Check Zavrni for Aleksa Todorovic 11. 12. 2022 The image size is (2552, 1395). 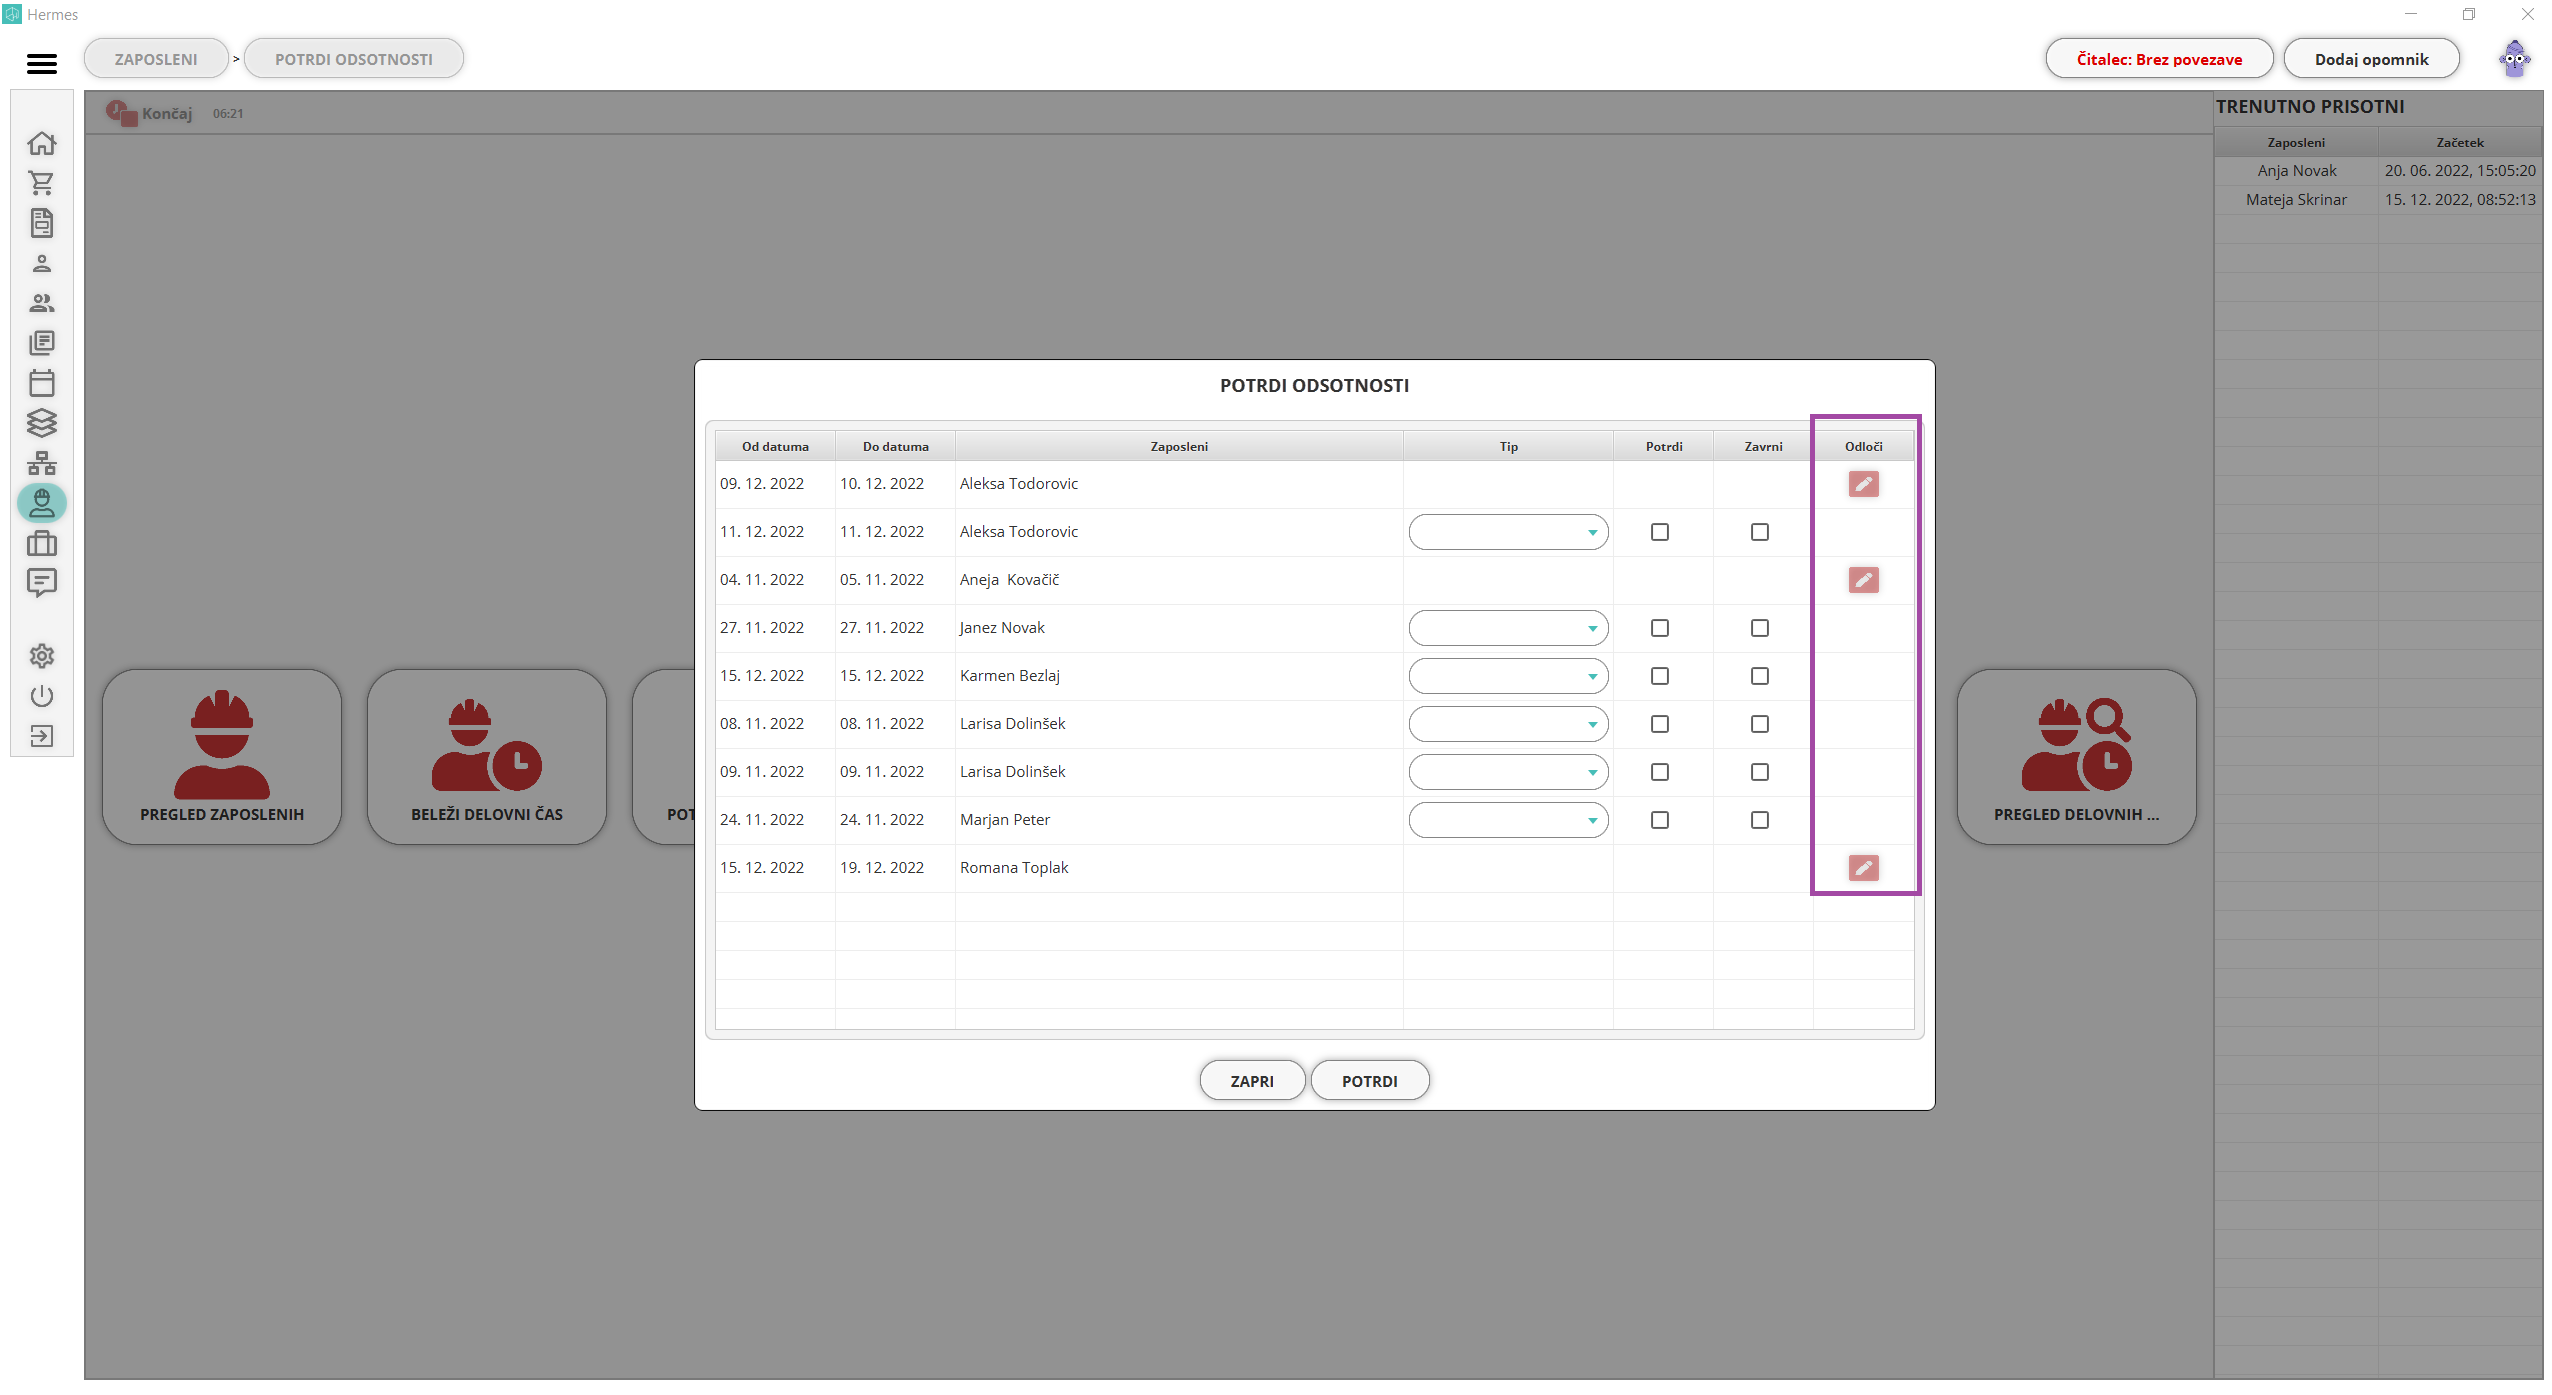pos(1760,532)
